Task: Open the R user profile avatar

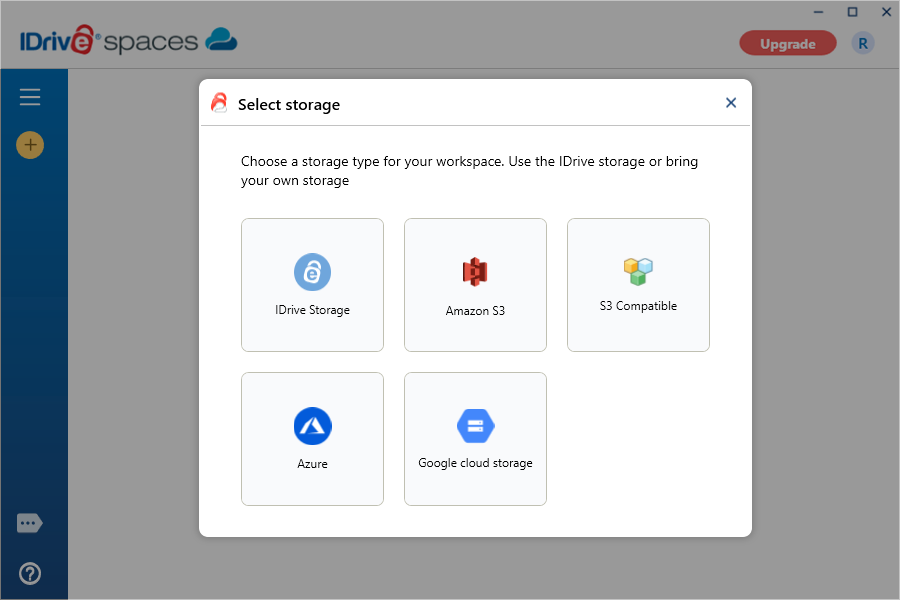Action: pyautogui.click(x=863, y=44)
